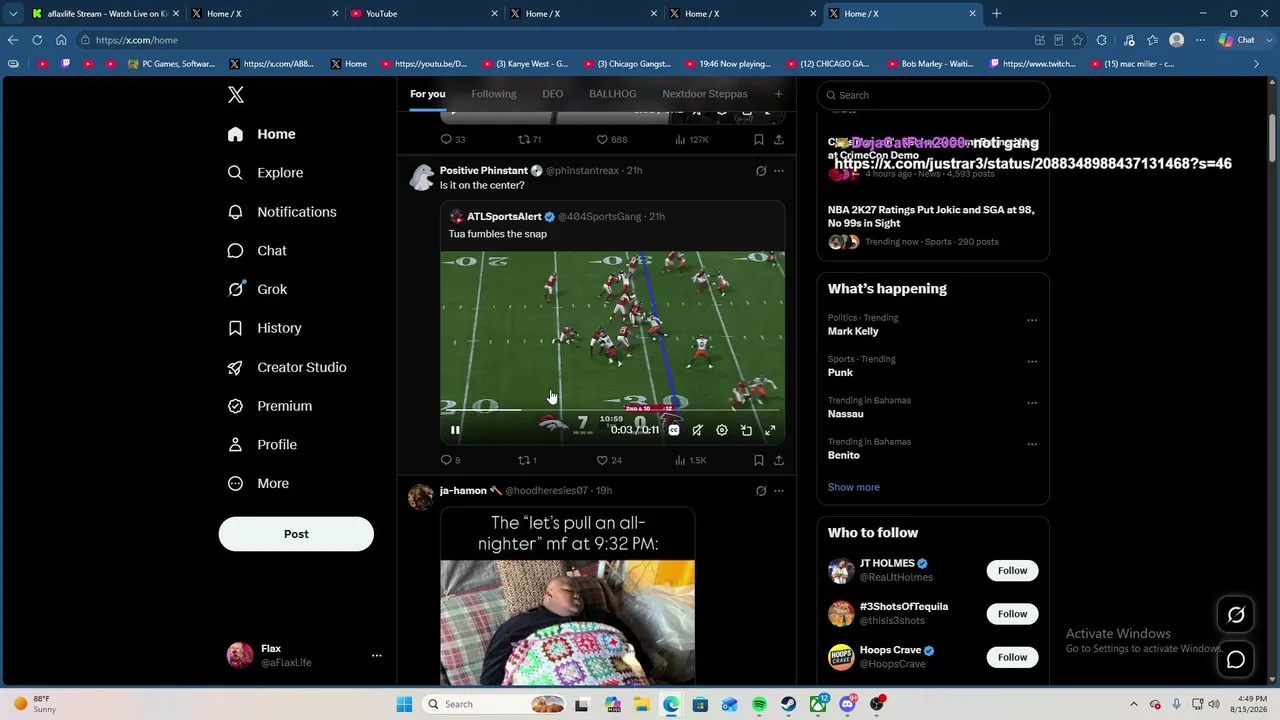Image resolution: width=1280 pixels, height=720 pixels.
Task: Add a new timeline tab with plus
Action: [x=778, y=94]
